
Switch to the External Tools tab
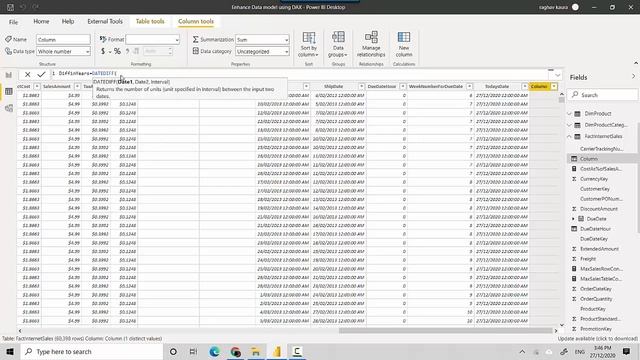[x=105, y=21]
